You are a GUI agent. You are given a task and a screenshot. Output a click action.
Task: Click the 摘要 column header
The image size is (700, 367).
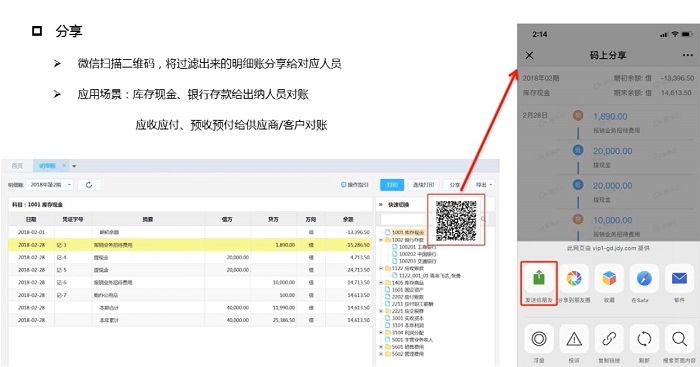tap(147, 219)
